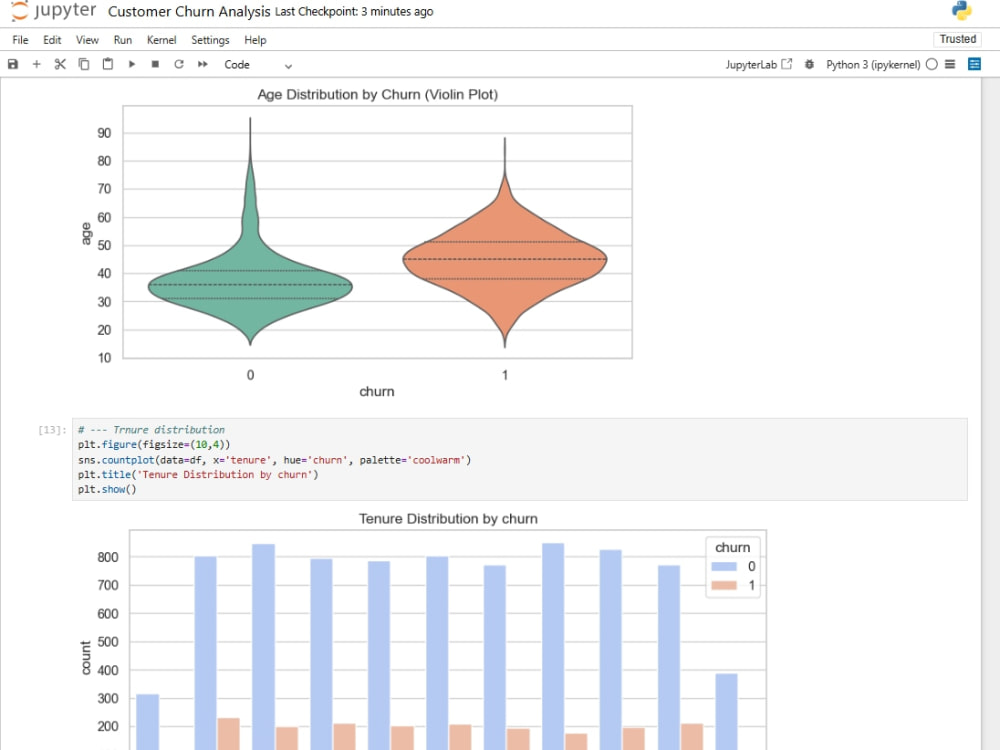Image resolution: width=1000 pixels, height=750 pixels.
Task: Paste cell from clipboard icon
Action: tap(108, 64)
